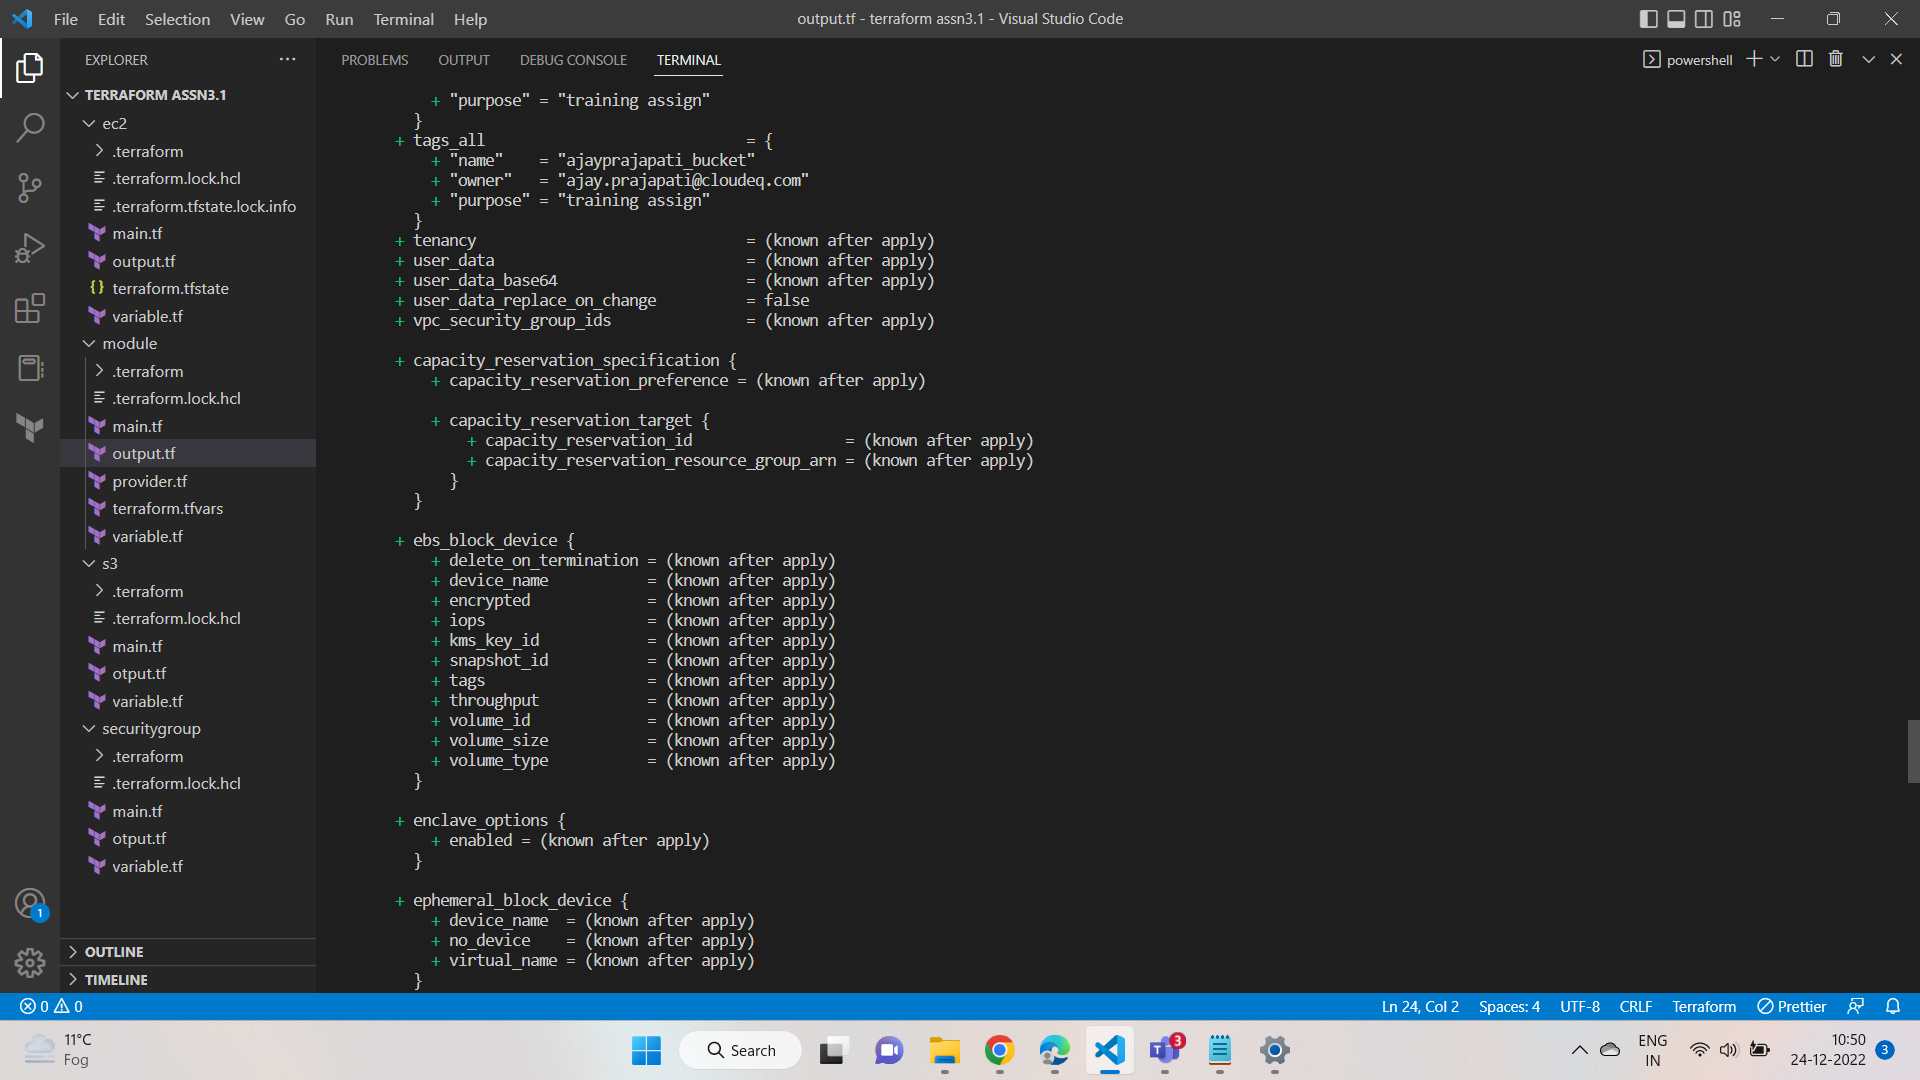Toggle the bottom panel layout icon
The width and height of the screenshot is (1920, 1080).
coord(1677,19)
